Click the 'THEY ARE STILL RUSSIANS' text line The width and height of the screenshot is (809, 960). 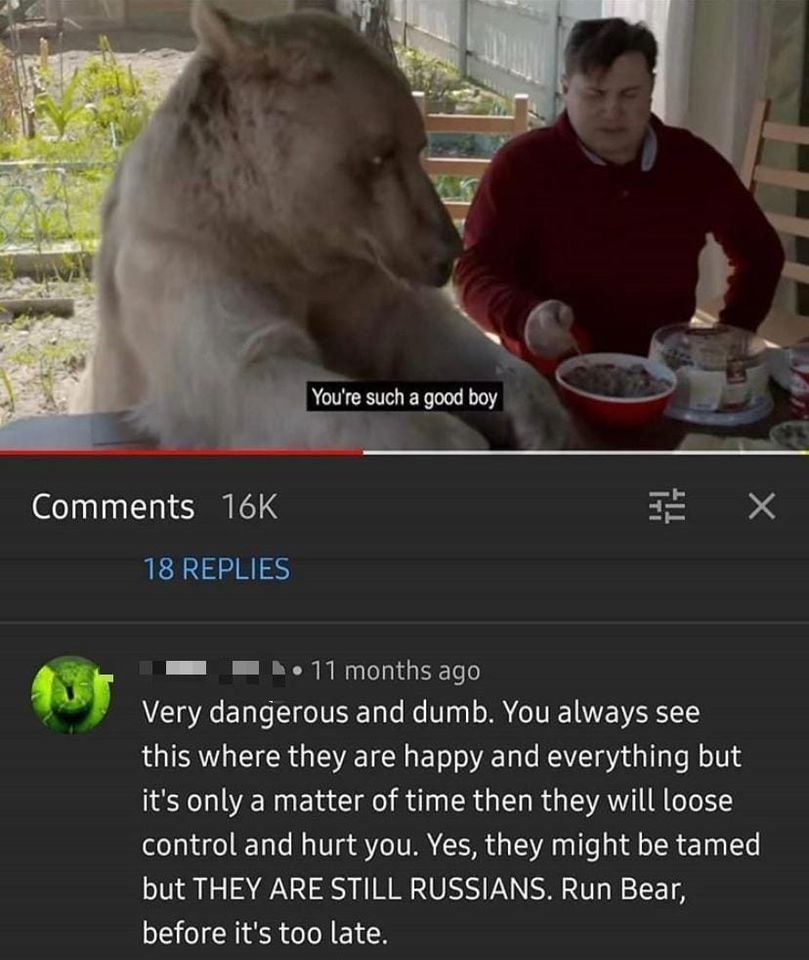click(x=370, y=889)
